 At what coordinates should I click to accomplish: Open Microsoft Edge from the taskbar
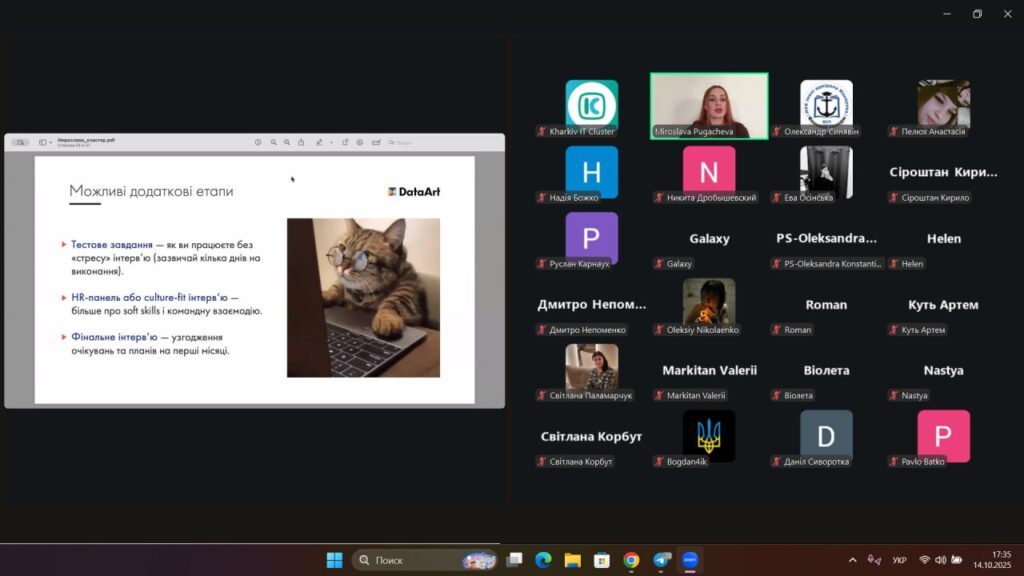tap(543, 560)
